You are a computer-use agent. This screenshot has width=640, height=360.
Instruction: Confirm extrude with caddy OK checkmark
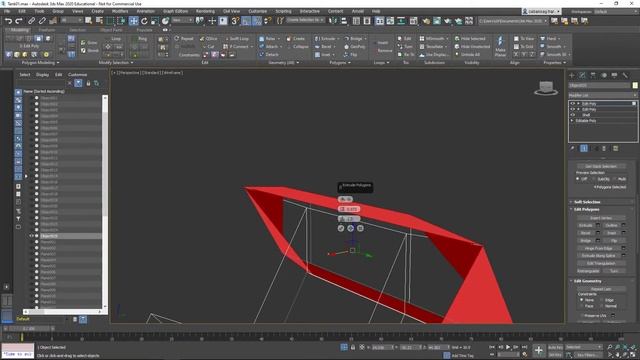[341, 229]
